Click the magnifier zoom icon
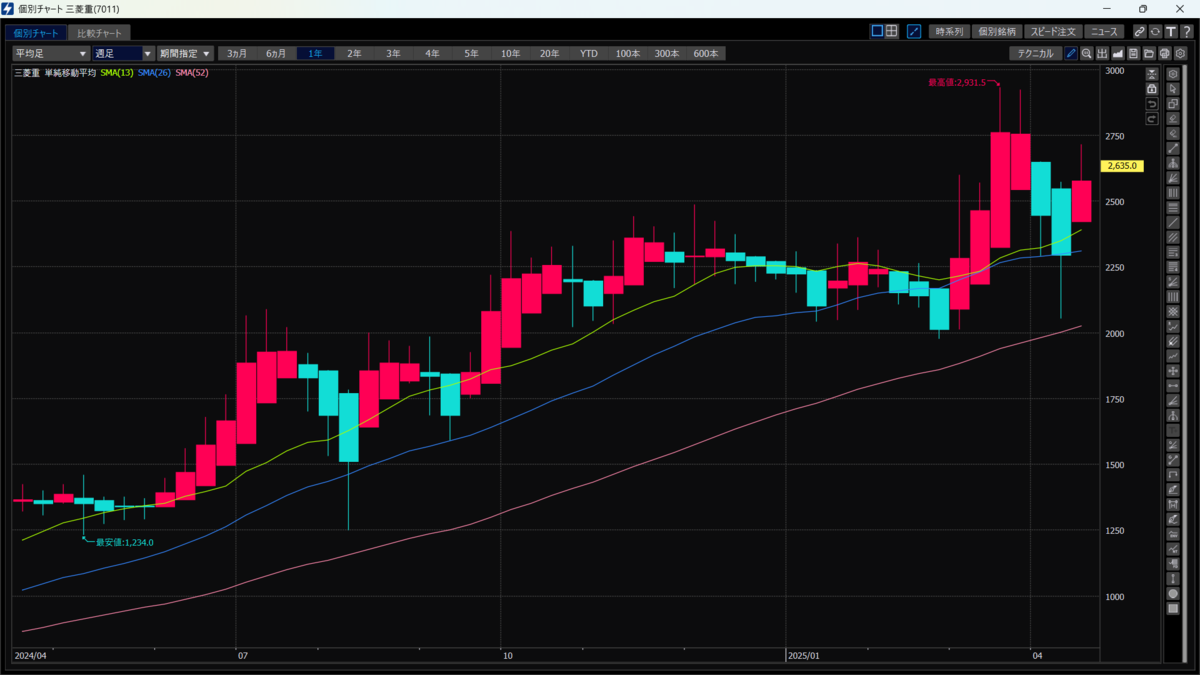Screen dimensions: 1200x675 [1087, 53]
